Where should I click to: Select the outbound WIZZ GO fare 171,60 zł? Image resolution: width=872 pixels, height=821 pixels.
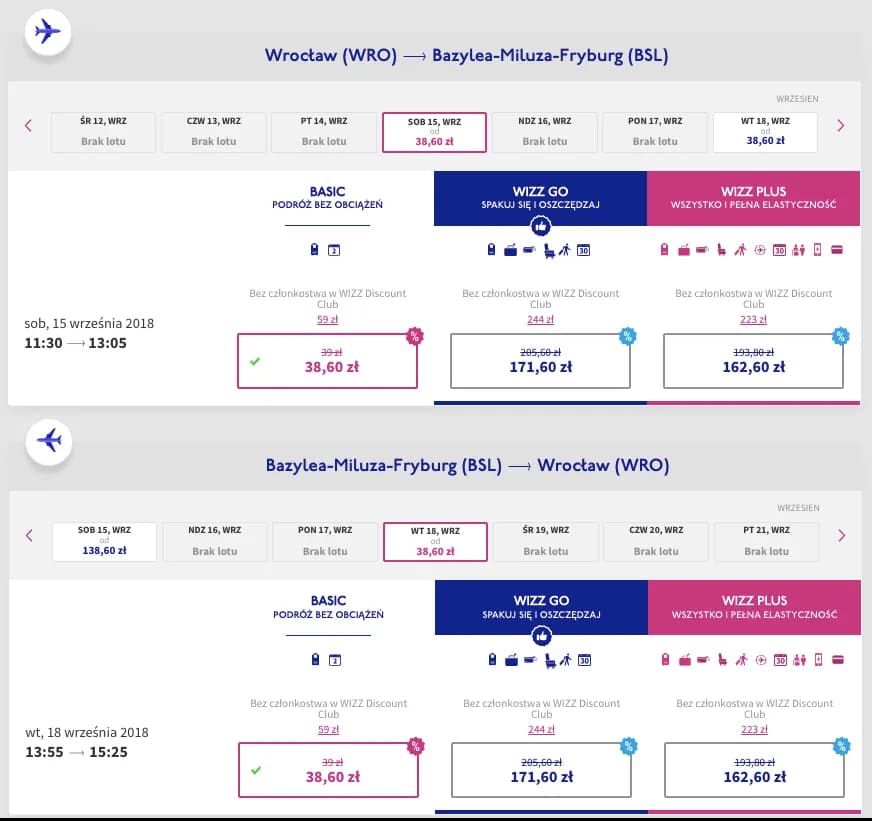[540, 360]
